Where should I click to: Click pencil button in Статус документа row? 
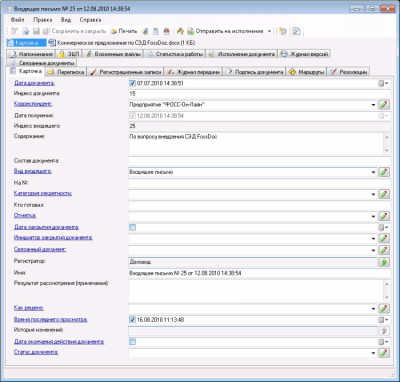384,353
